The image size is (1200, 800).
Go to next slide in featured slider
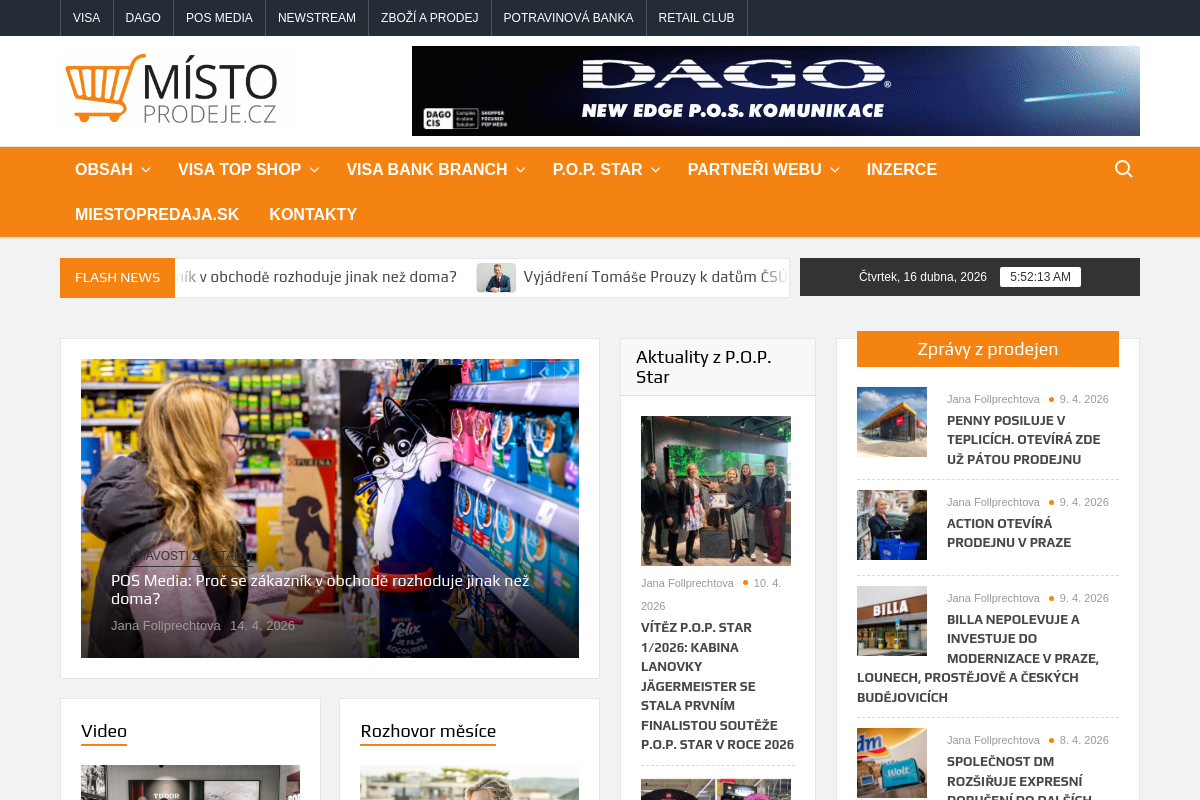566,373
